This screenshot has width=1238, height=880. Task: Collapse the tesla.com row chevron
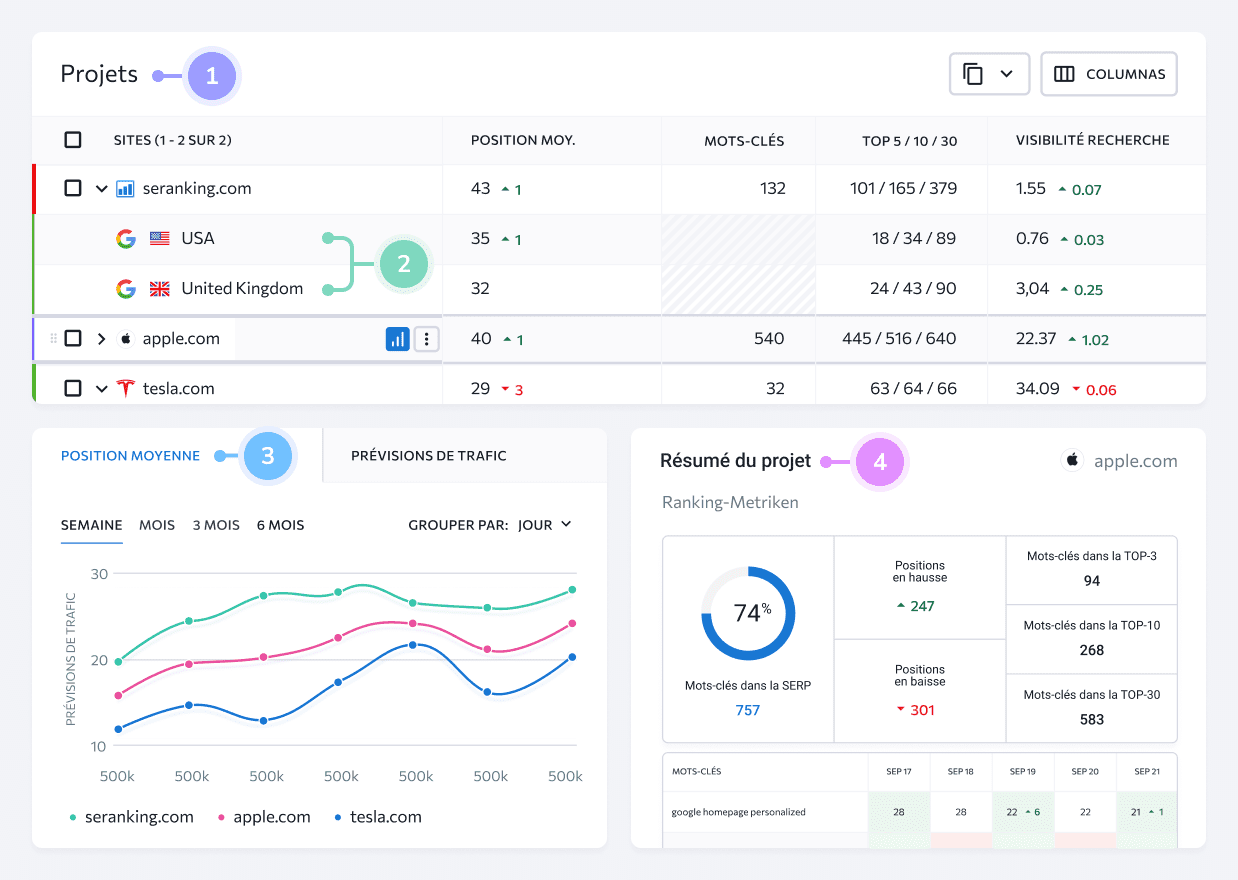pyautogui.click(x=101, y=388)
